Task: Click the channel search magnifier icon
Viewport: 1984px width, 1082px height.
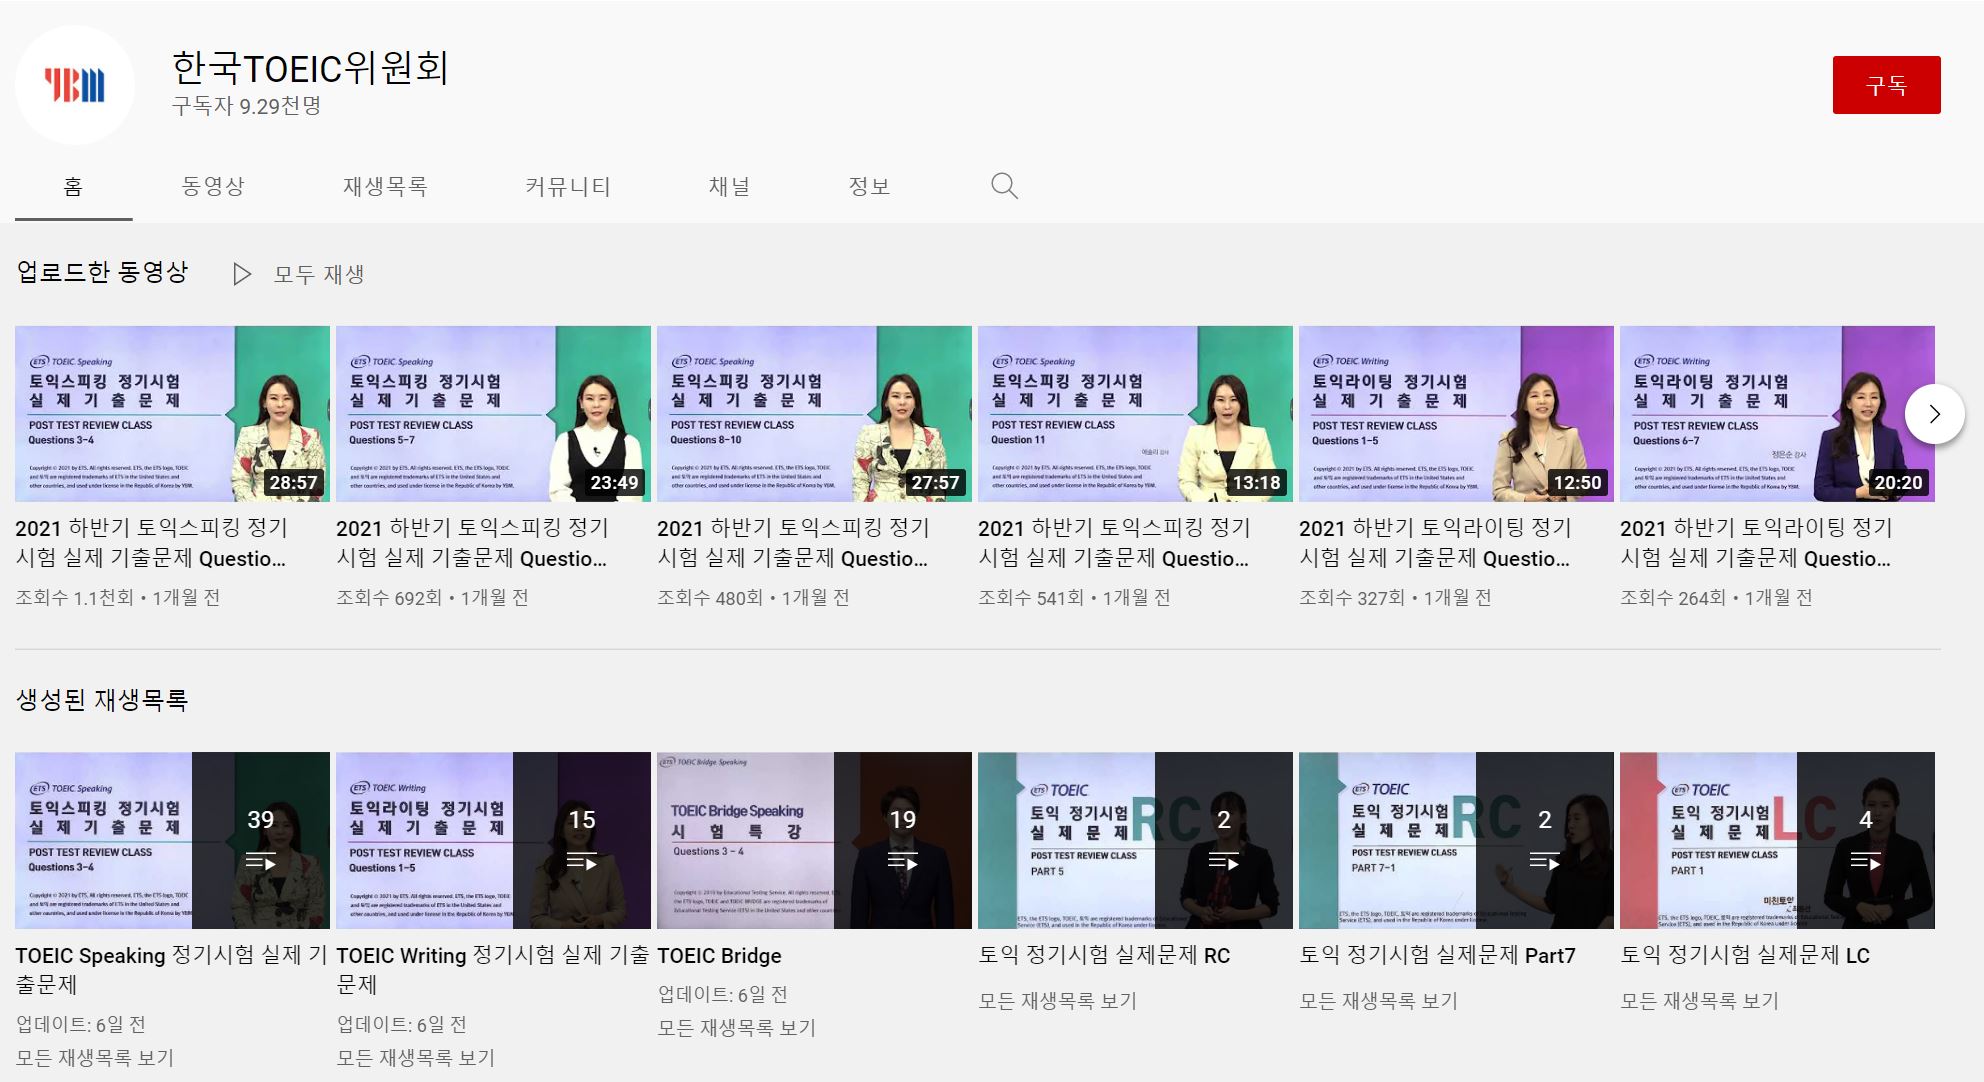Action: coord(1004,186)
